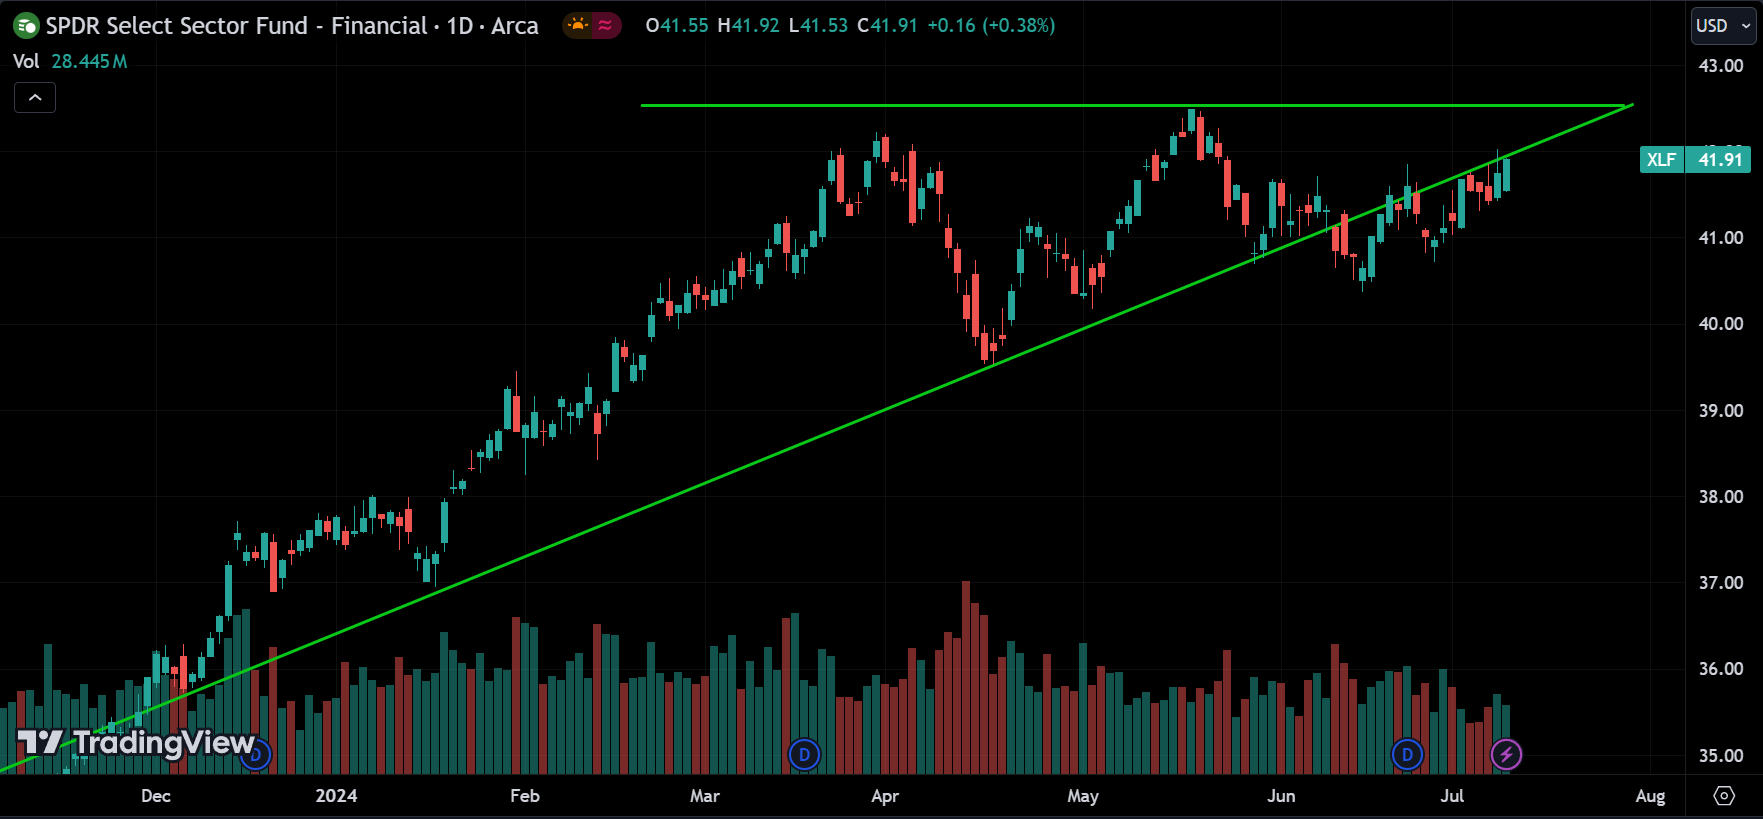Click the Apr label on time axis
1763x819 pixels.
885,796
